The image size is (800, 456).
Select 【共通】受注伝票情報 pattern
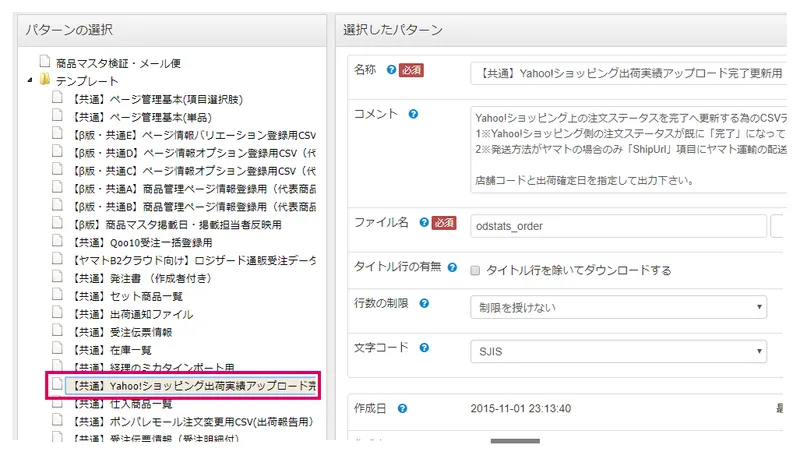click(120, 333)
